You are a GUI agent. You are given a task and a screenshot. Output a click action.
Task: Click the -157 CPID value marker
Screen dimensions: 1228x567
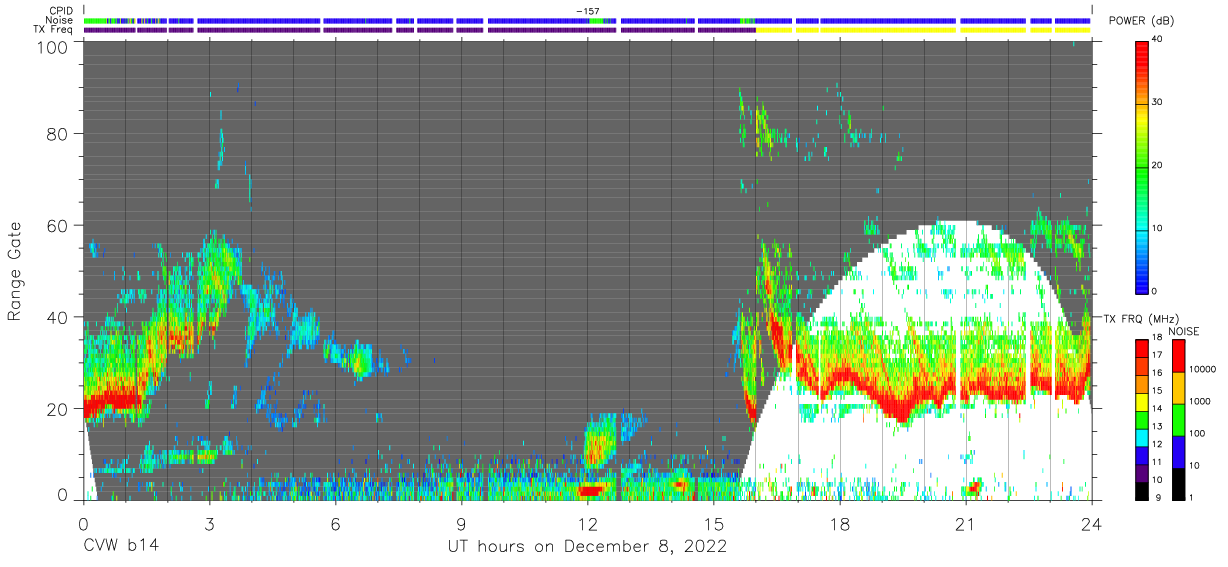[587, 10]
